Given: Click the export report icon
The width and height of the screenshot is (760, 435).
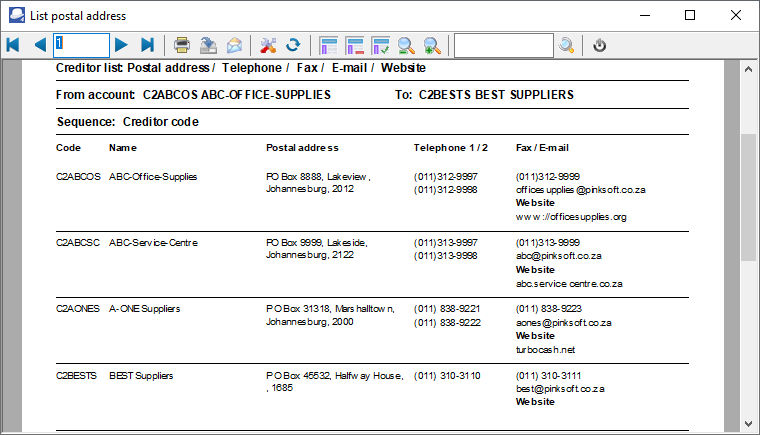Looking at the screenshot, I should coord(208,45).
